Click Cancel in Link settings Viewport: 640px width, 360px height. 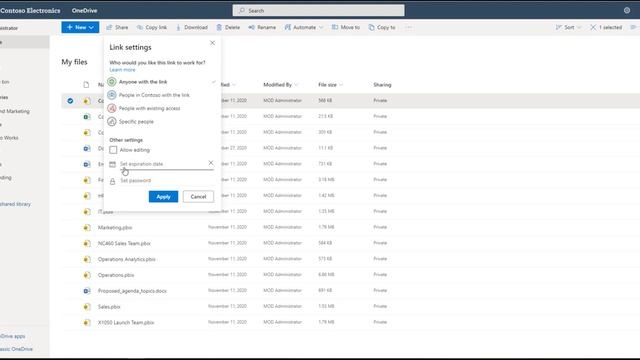(198, 197)
